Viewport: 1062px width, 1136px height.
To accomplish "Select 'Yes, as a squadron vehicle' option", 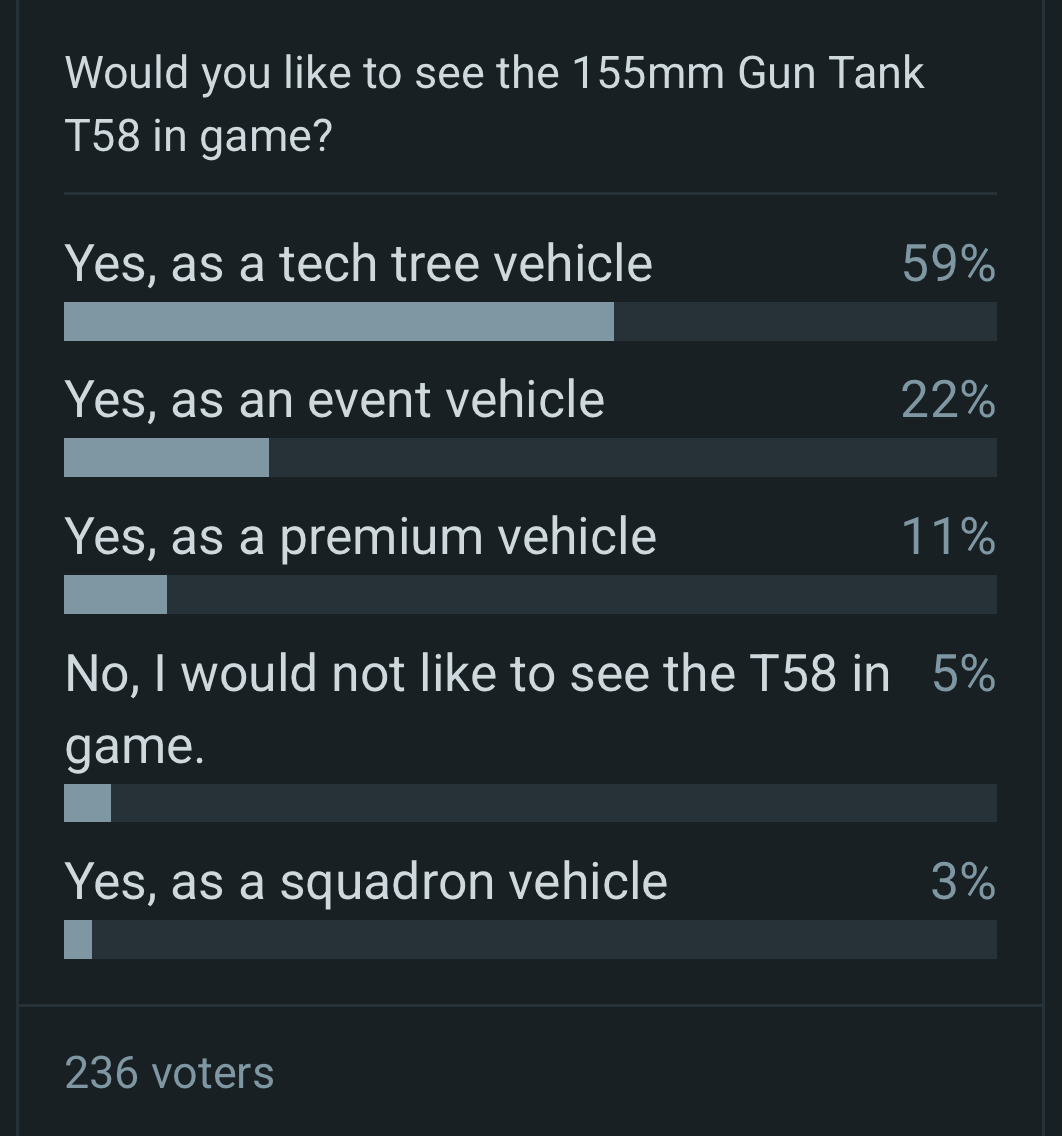I will [x=366, y=882].
